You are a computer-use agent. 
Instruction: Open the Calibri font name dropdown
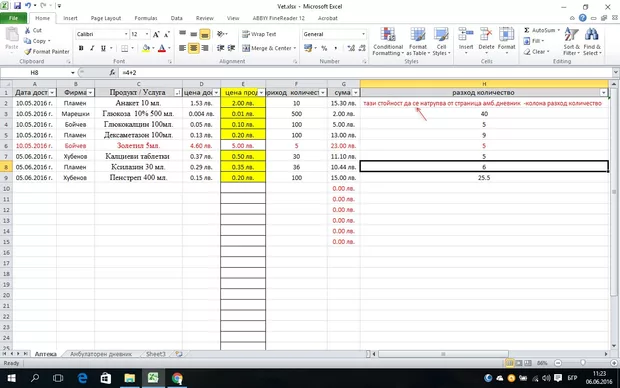point(126,34)
